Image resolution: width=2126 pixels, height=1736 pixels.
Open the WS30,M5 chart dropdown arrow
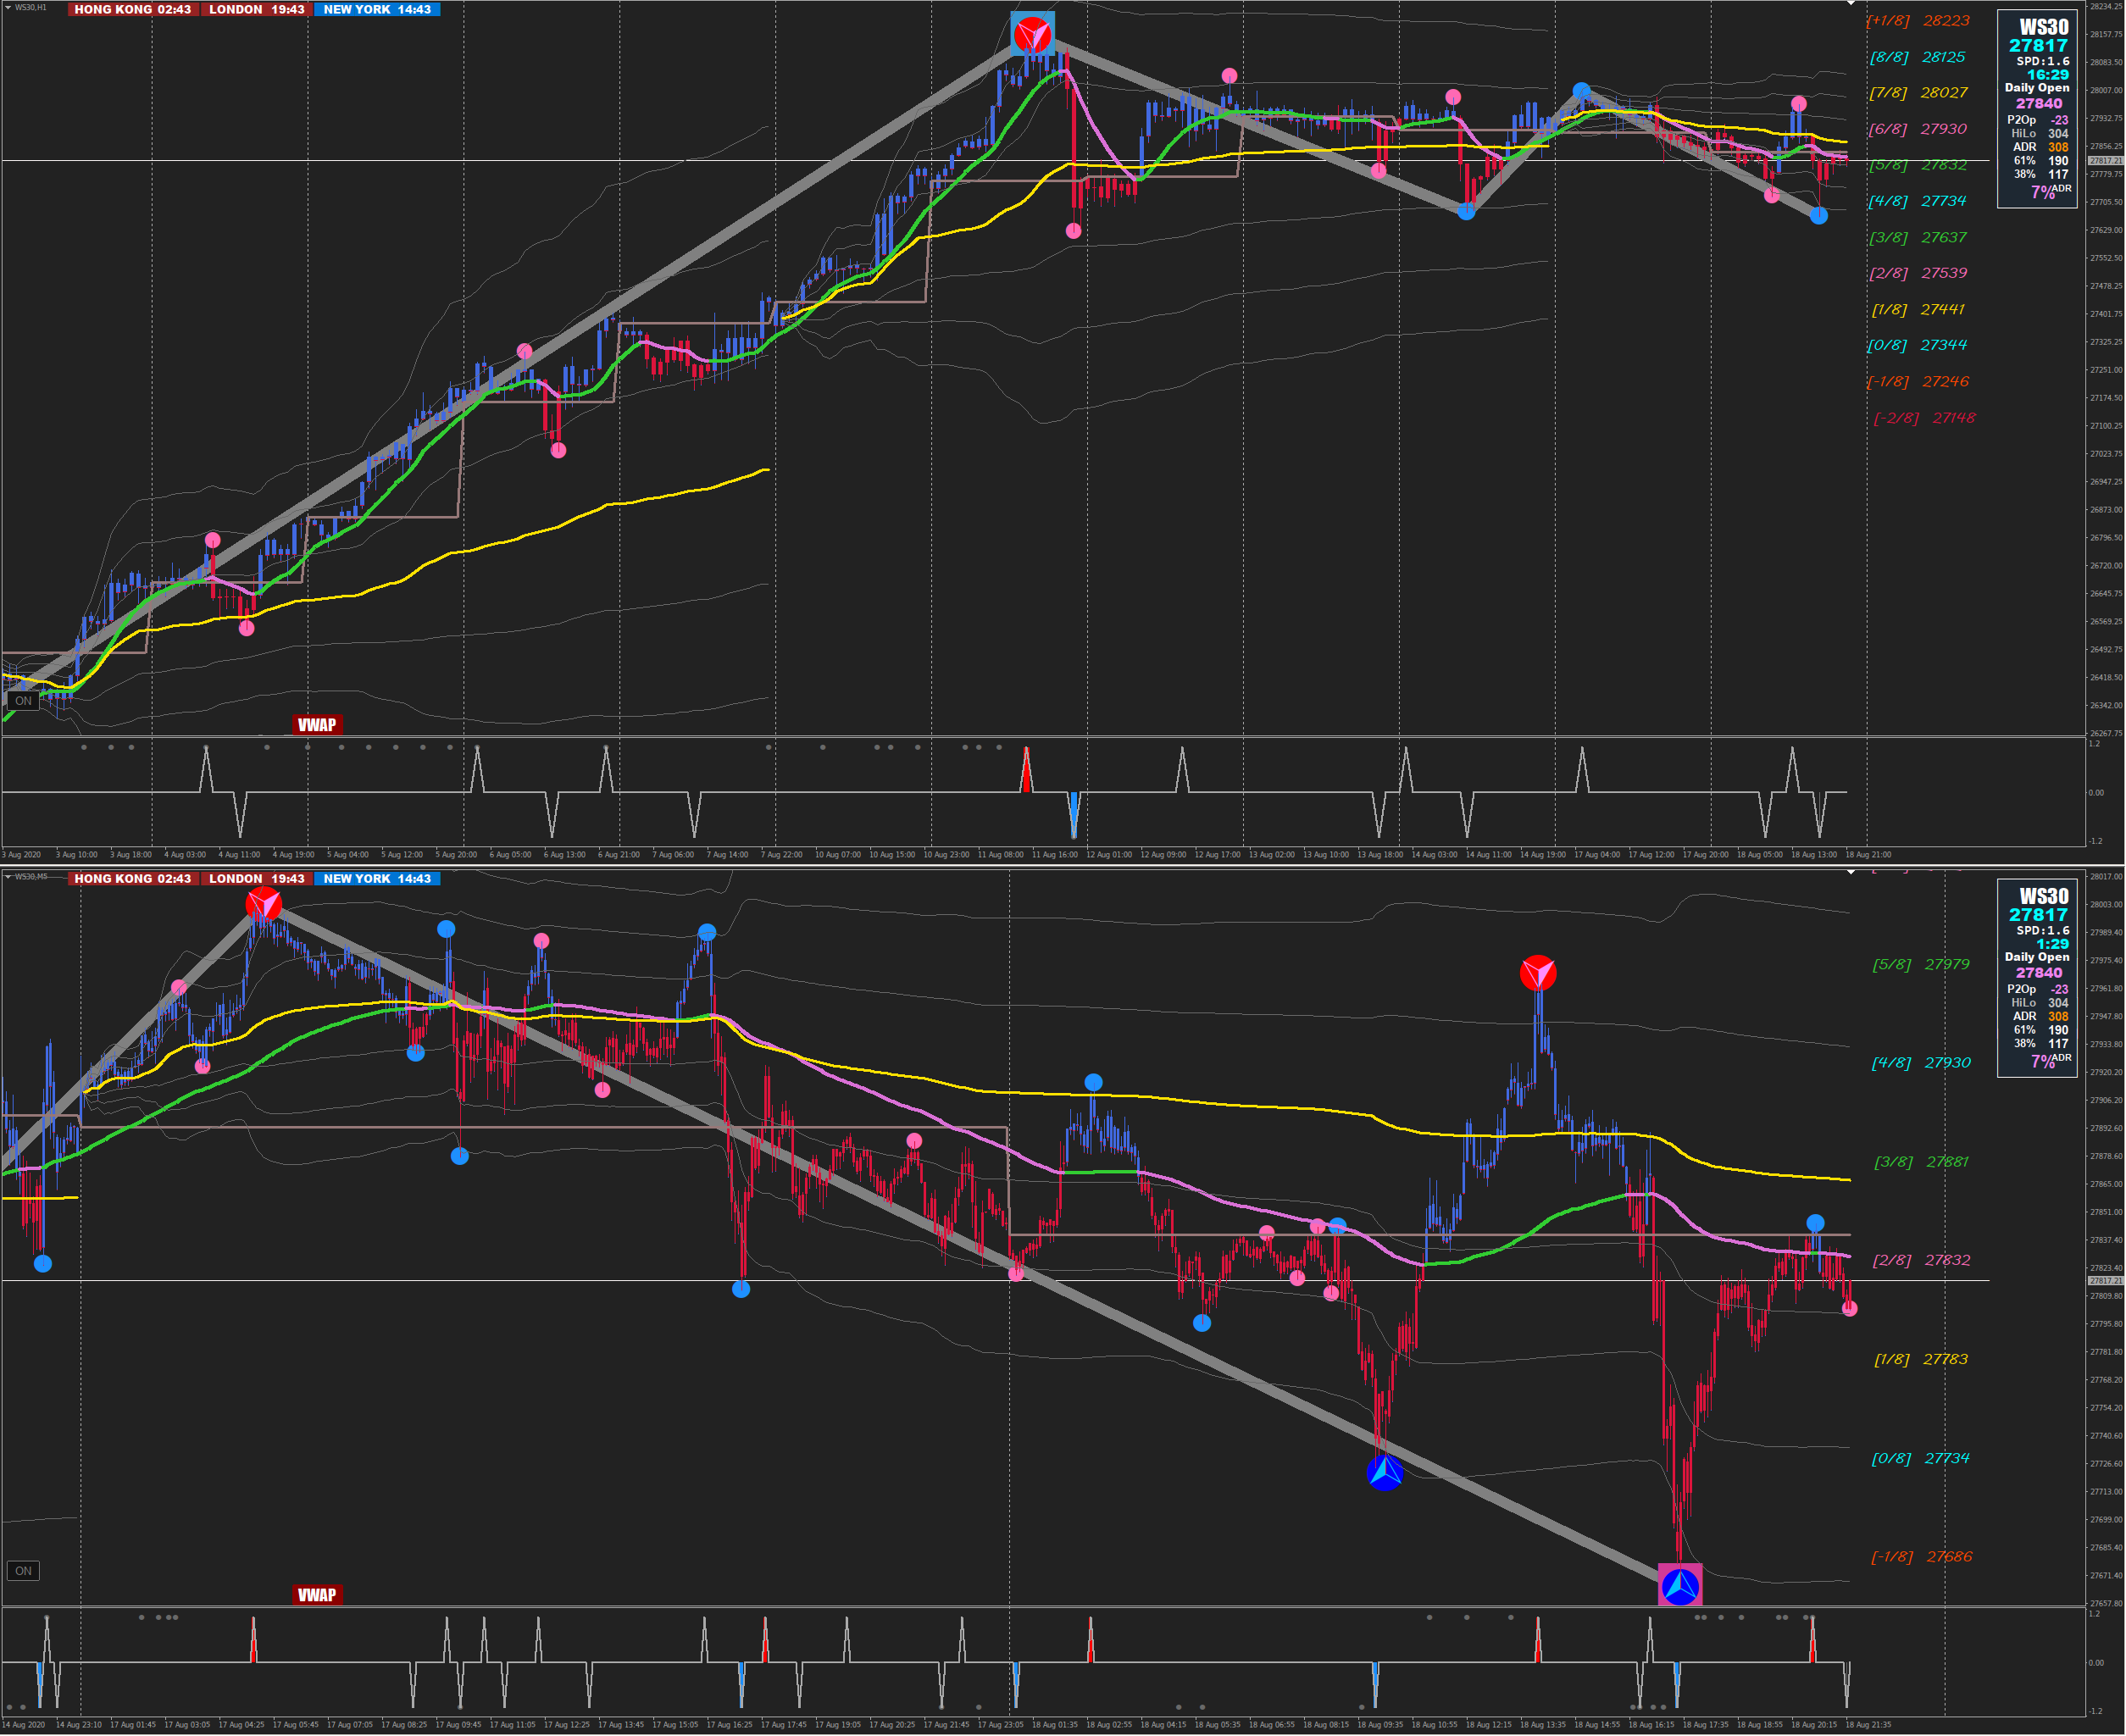[8, 877]
